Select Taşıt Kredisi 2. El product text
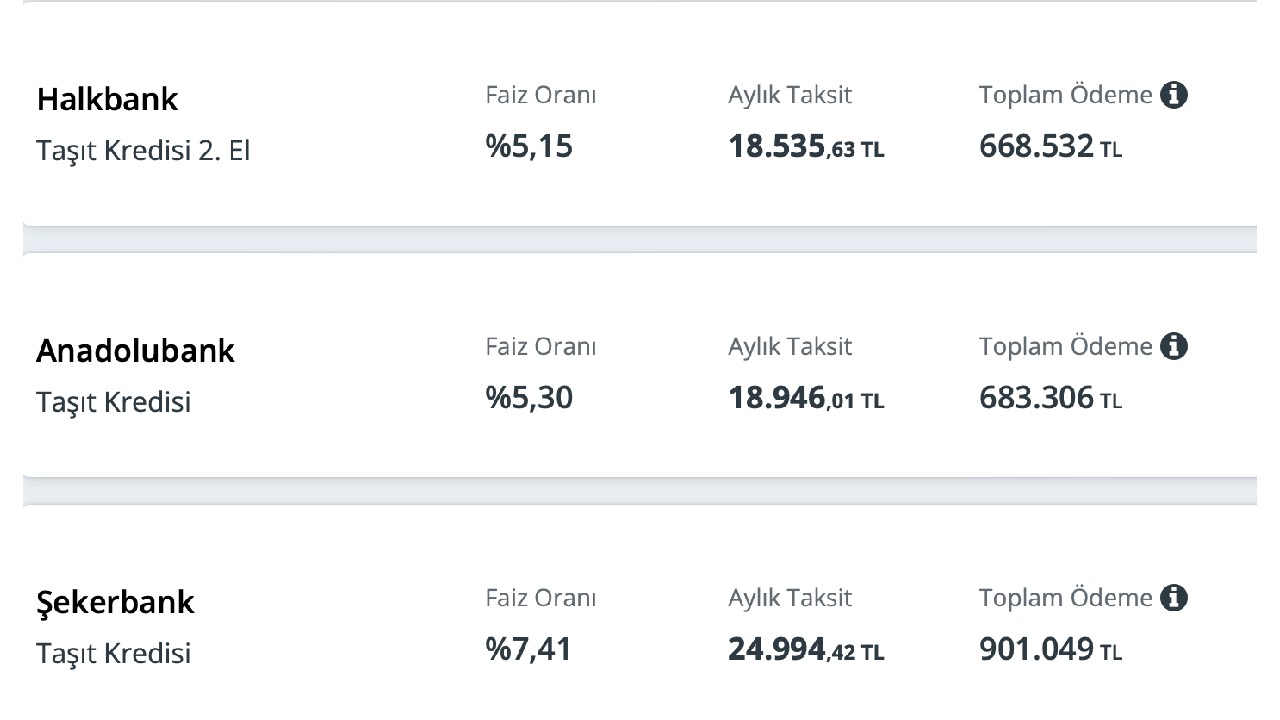The image size is (1280, 720). click(143, 151)
